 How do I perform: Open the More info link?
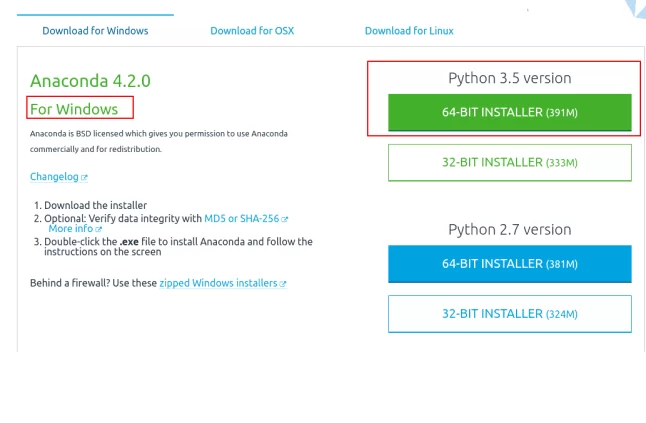click(70, 229)
